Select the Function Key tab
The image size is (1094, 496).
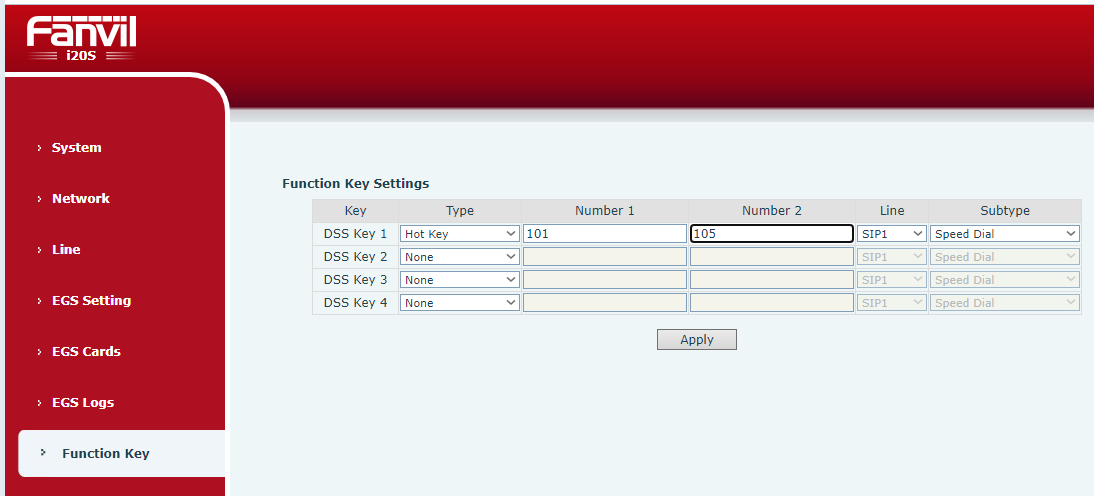click(105, 454)
